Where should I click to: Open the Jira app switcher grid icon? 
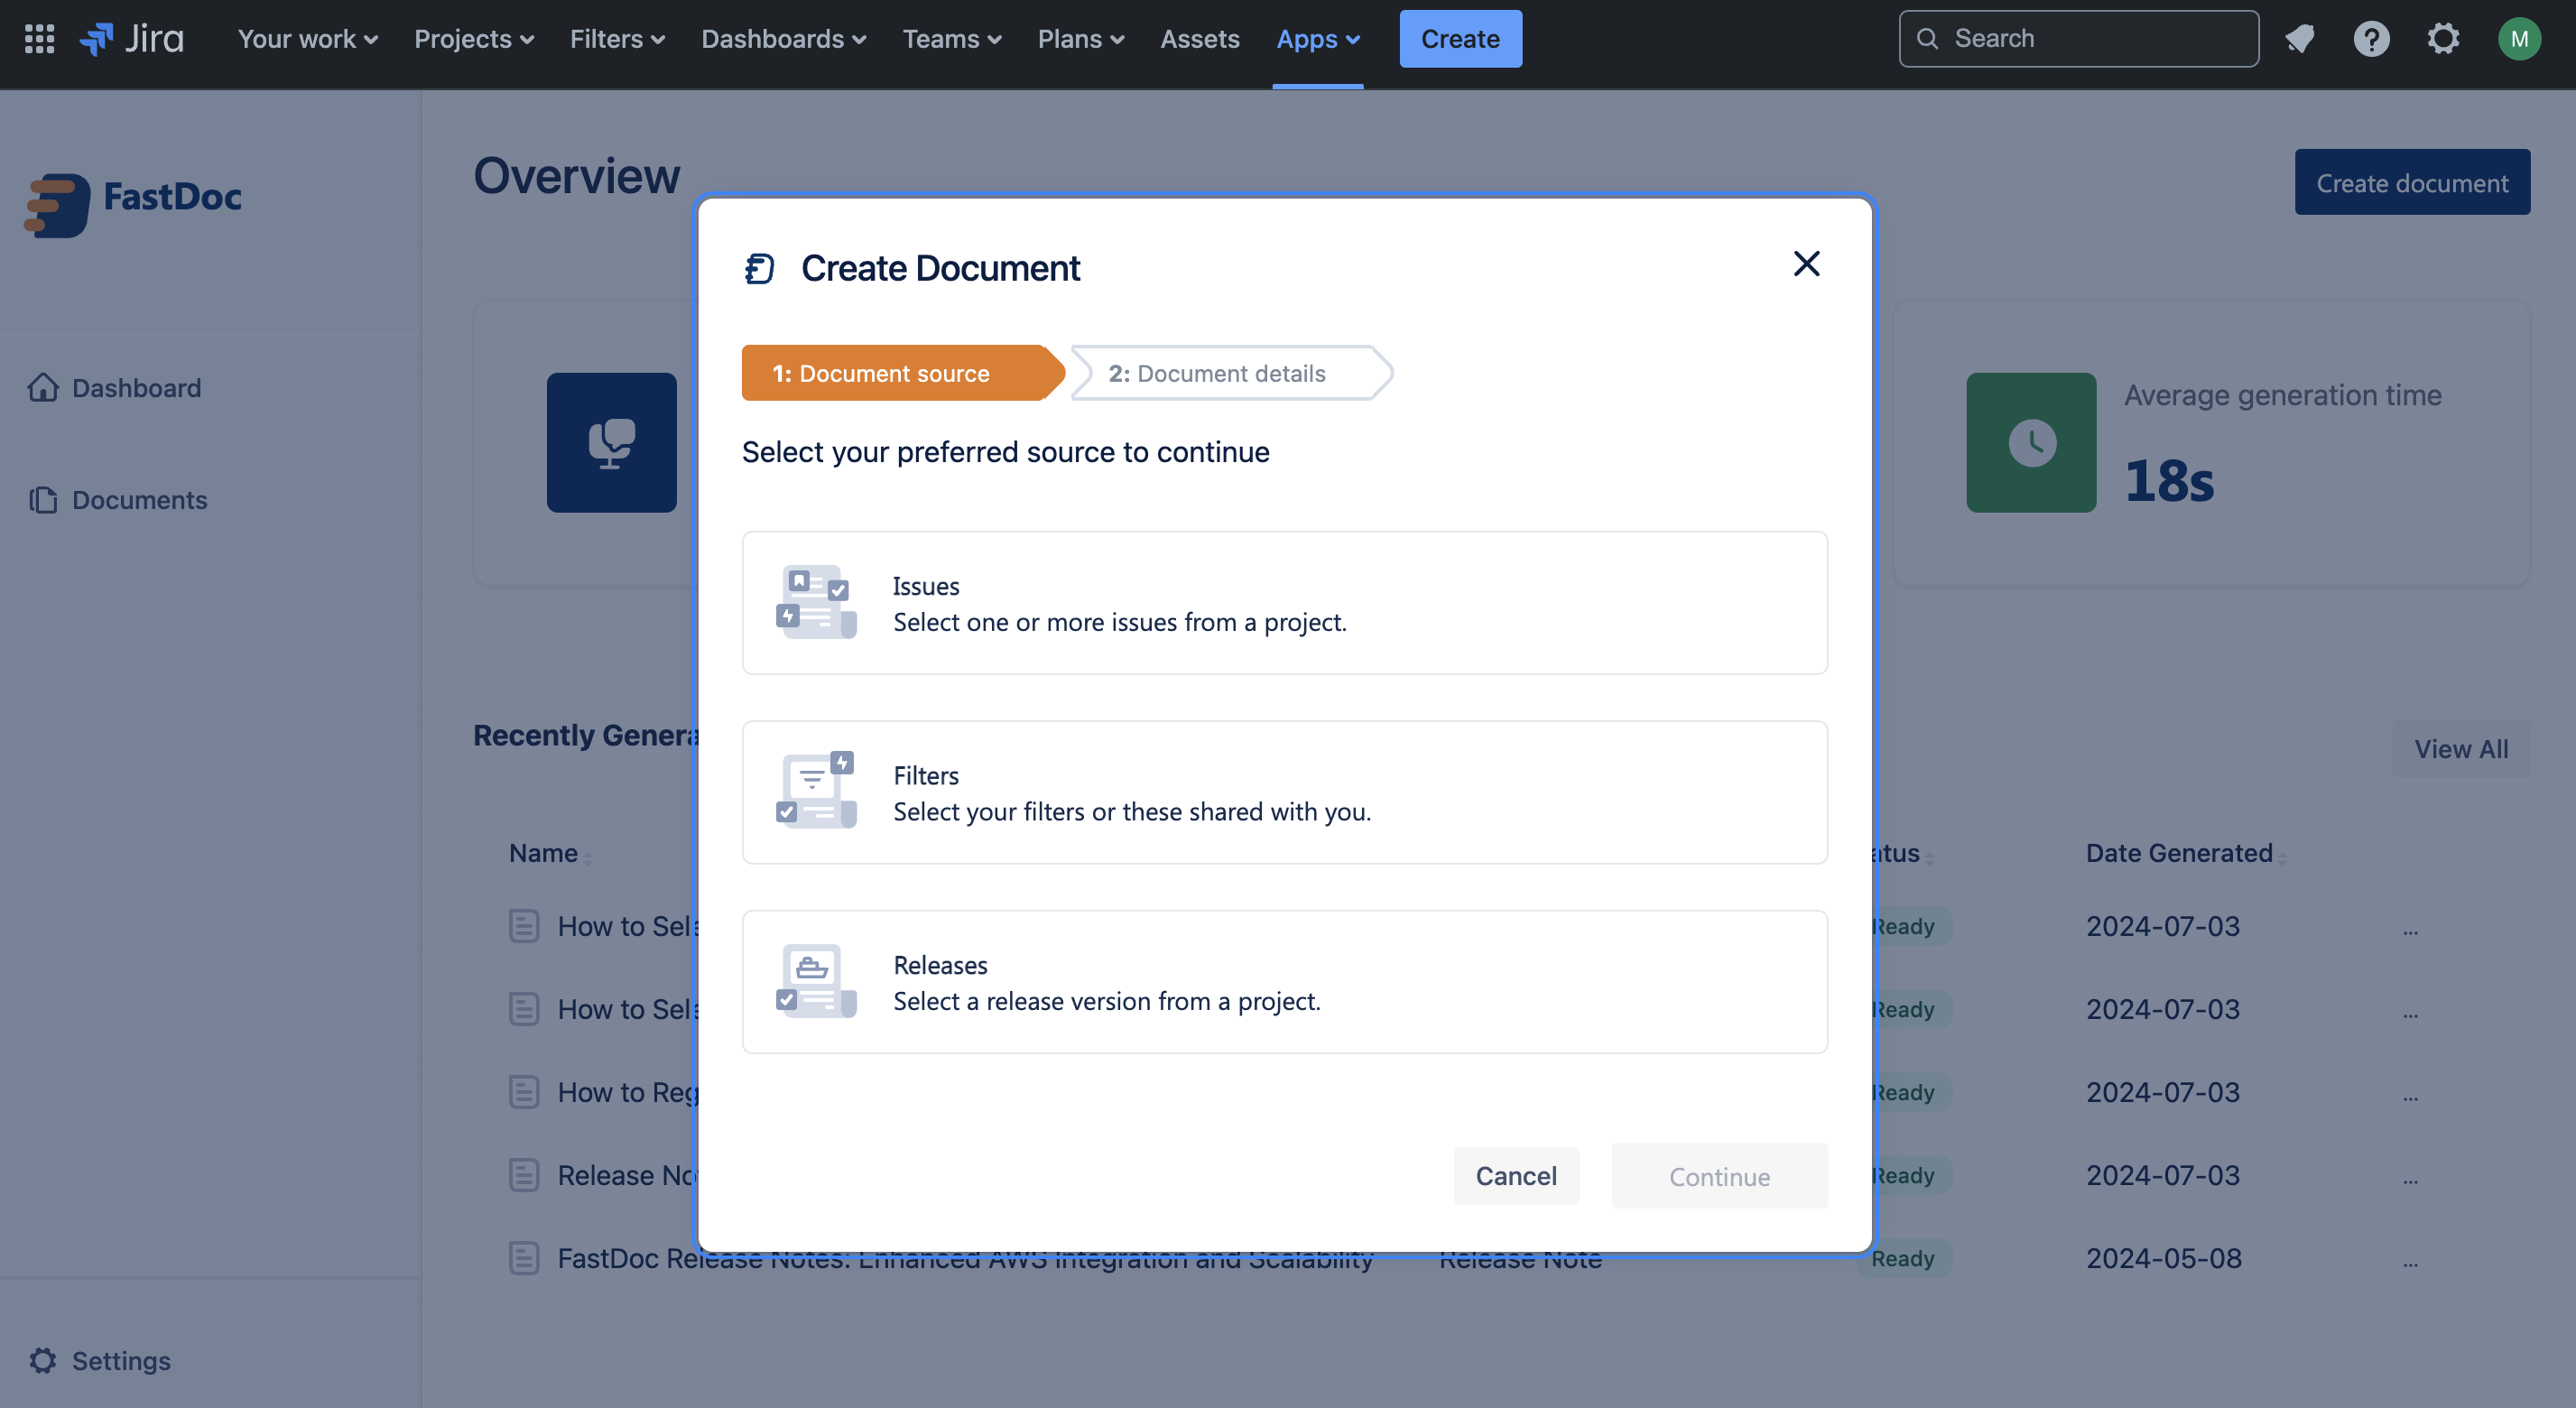pyautogui.click(x=39, y=39)
